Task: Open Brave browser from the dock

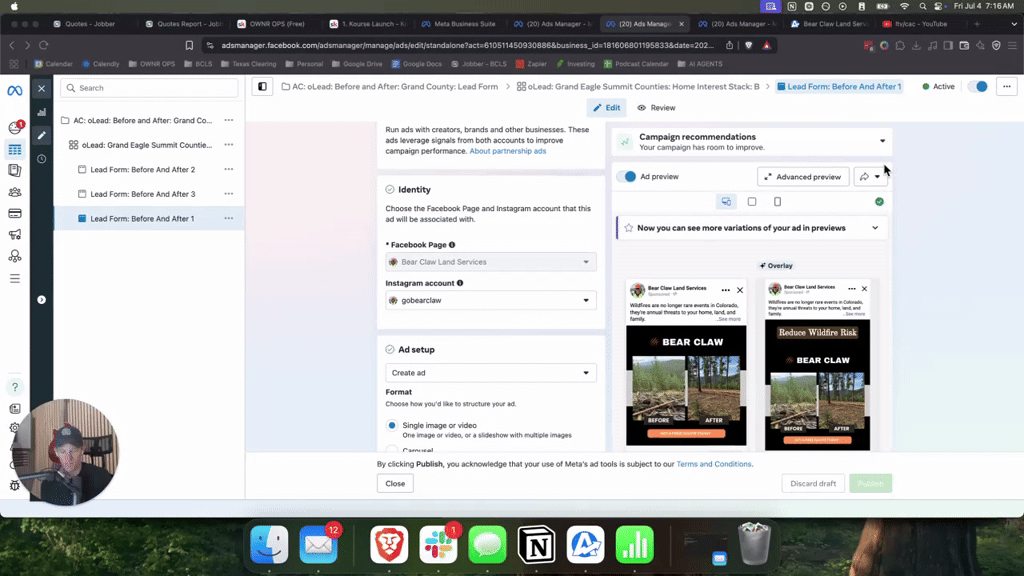Action: [x=389, y=545]
